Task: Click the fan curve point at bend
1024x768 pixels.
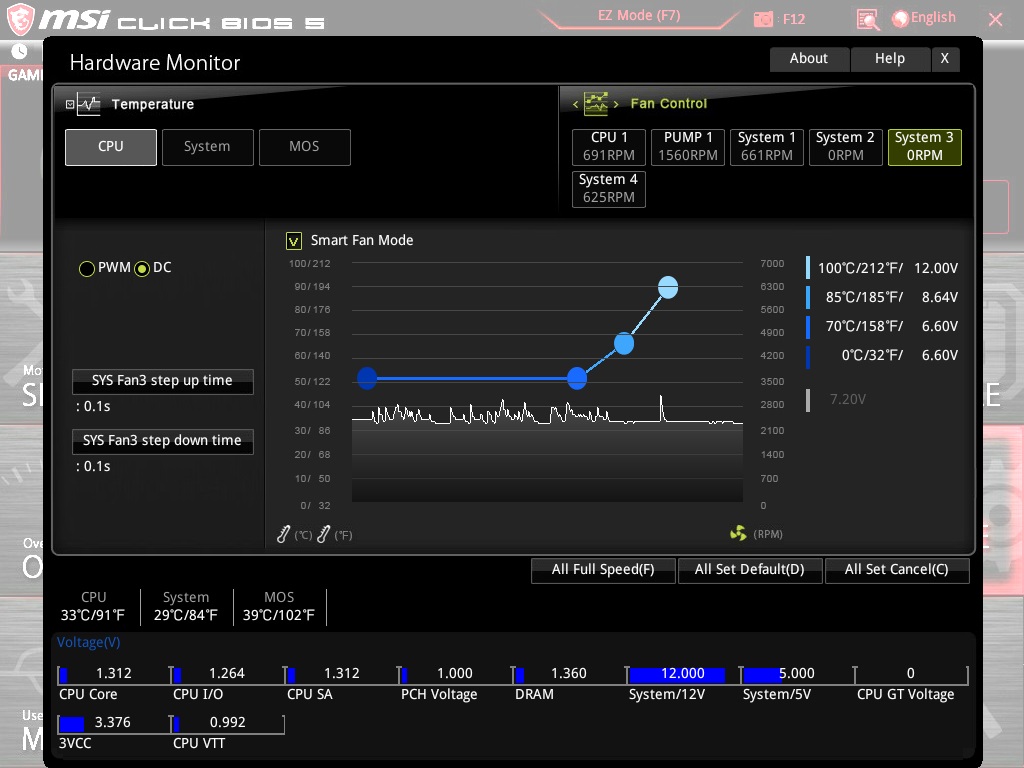Action: pyautogui.click(x=577, y=378)
